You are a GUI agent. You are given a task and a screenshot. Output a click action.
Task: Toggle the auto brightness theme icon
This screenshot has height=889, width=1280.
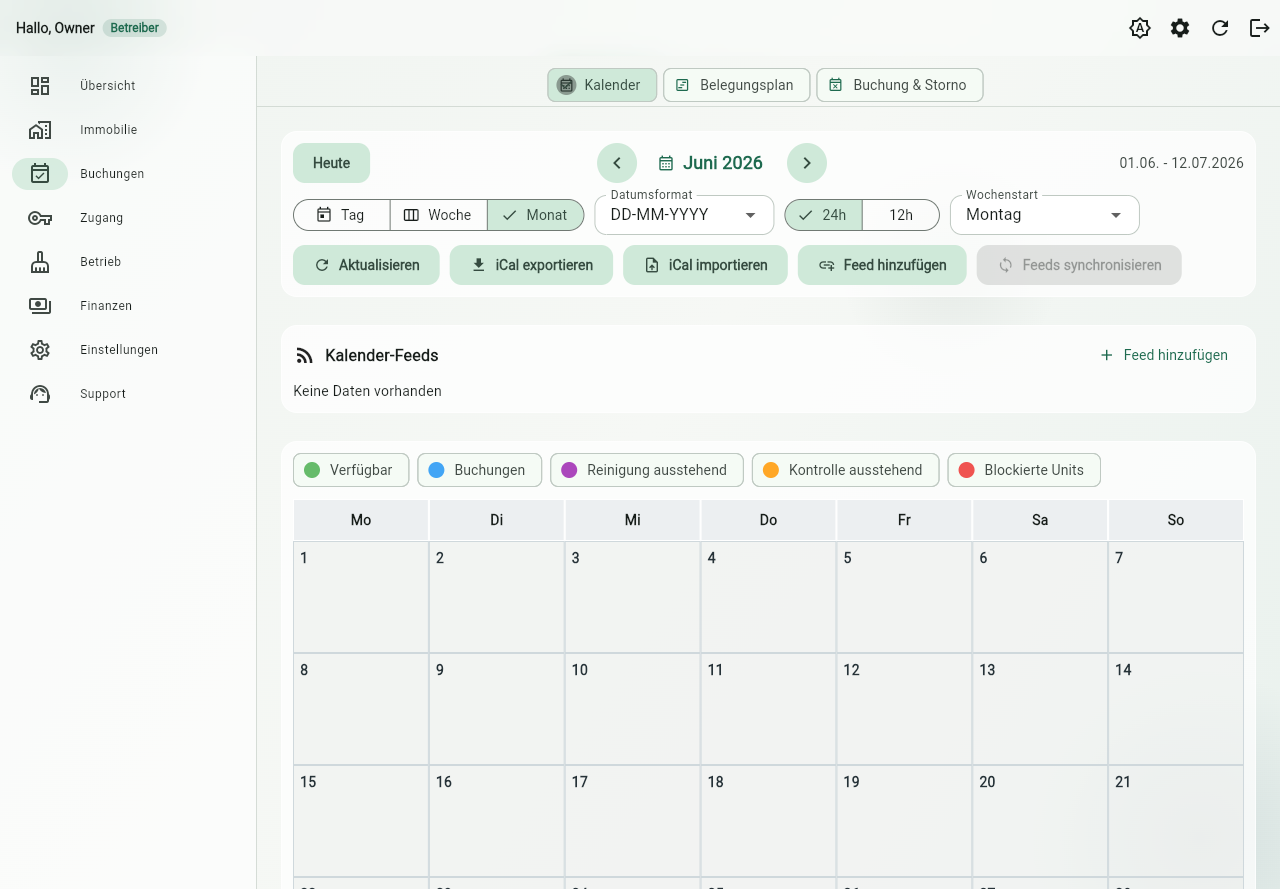click(1140, 28)
